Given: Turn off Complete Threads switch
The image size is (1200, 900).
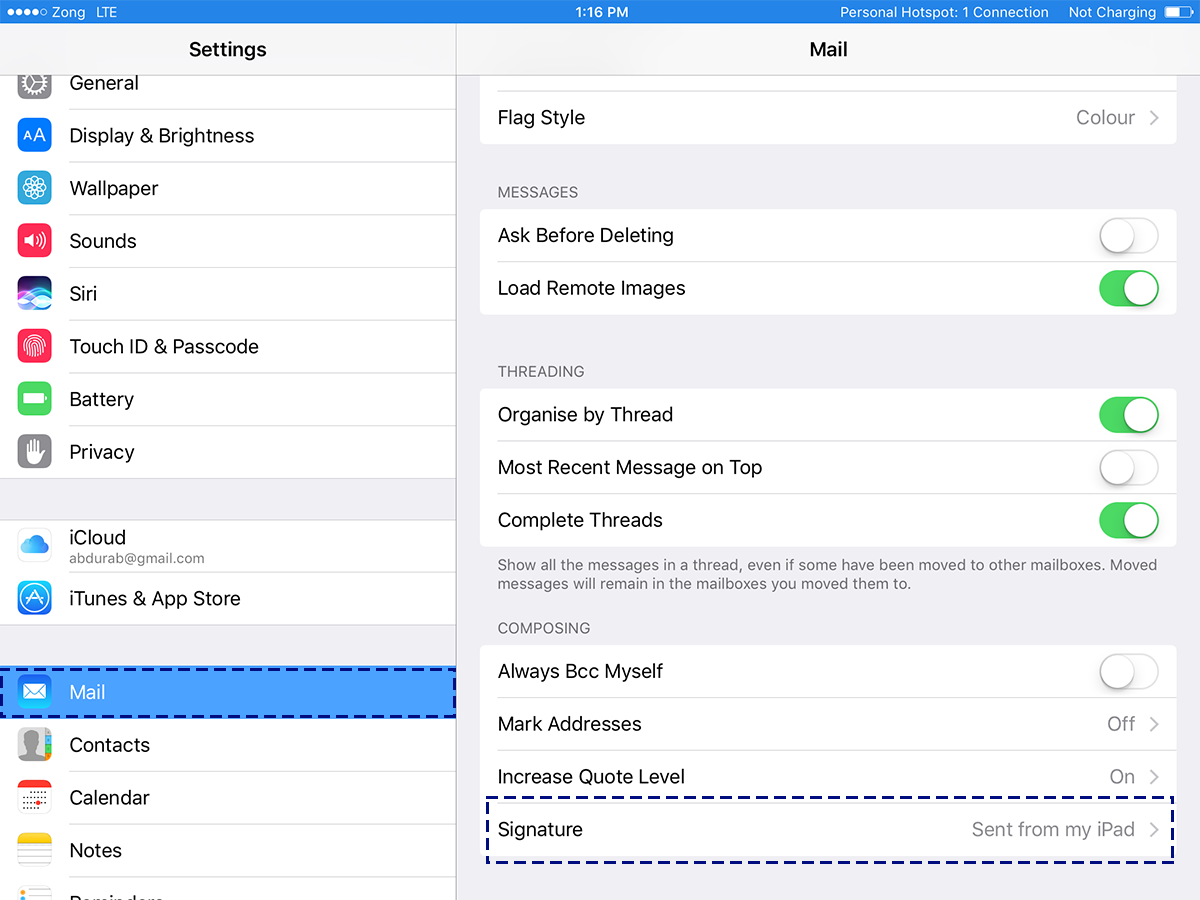Looking at the screenshot, I should pos(1129,520).
